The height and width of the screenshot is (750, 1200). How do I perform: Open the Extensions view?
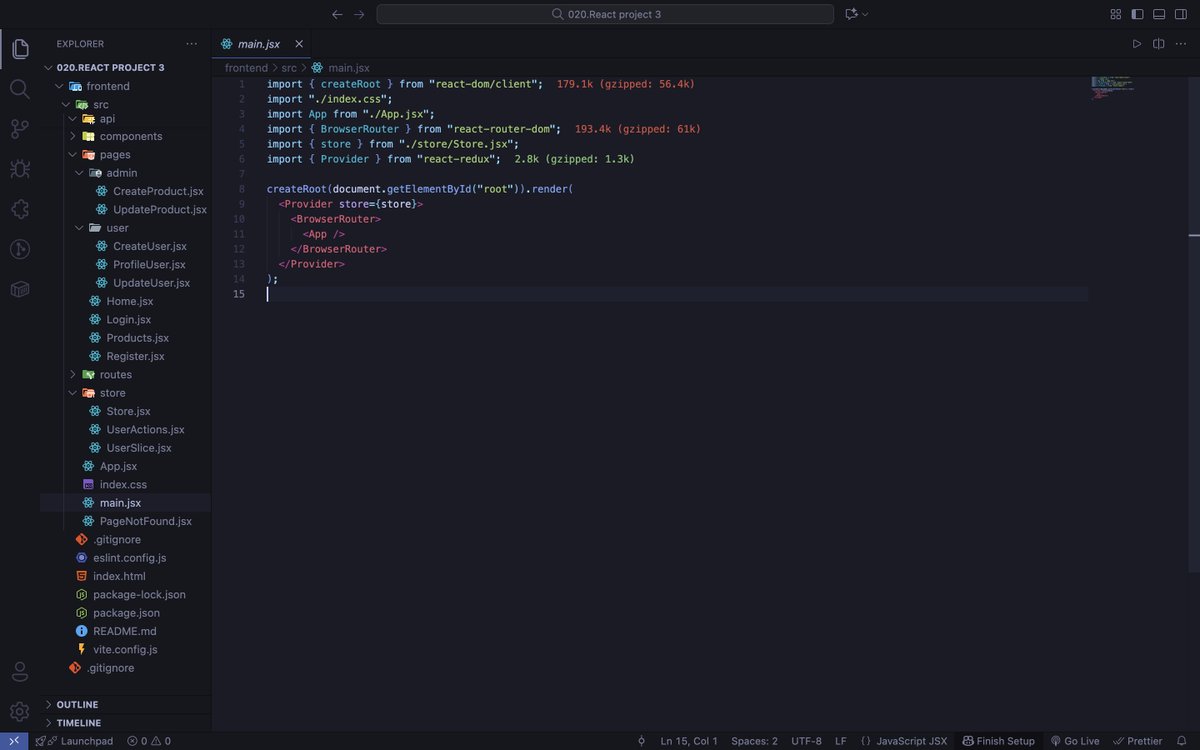(20, 209)
